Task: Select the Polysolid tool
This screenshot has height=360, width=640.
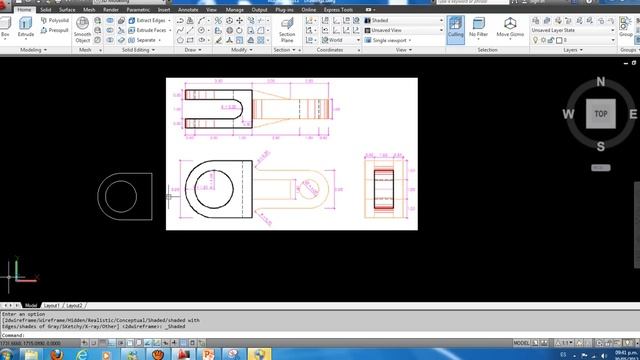Action: tap(55, 20)
